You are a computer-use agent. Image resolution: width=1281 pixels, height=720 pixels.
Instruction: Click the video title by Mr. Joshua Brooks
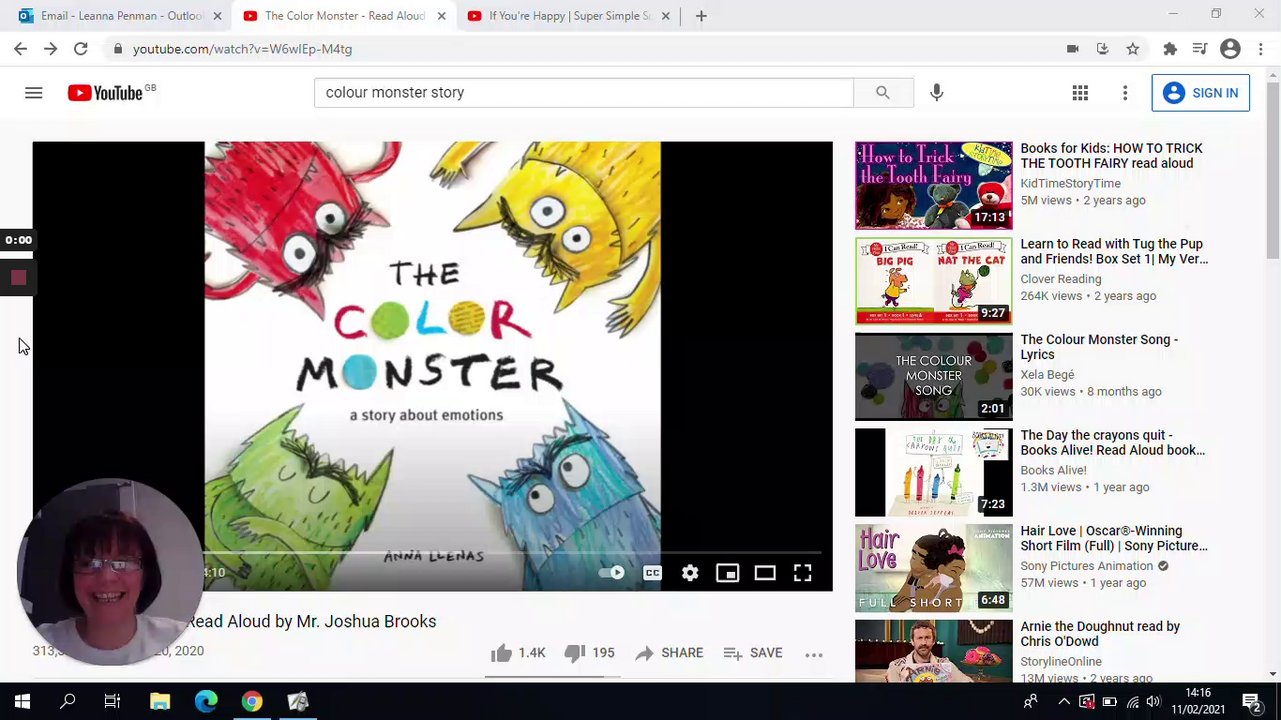pos(312,621)
